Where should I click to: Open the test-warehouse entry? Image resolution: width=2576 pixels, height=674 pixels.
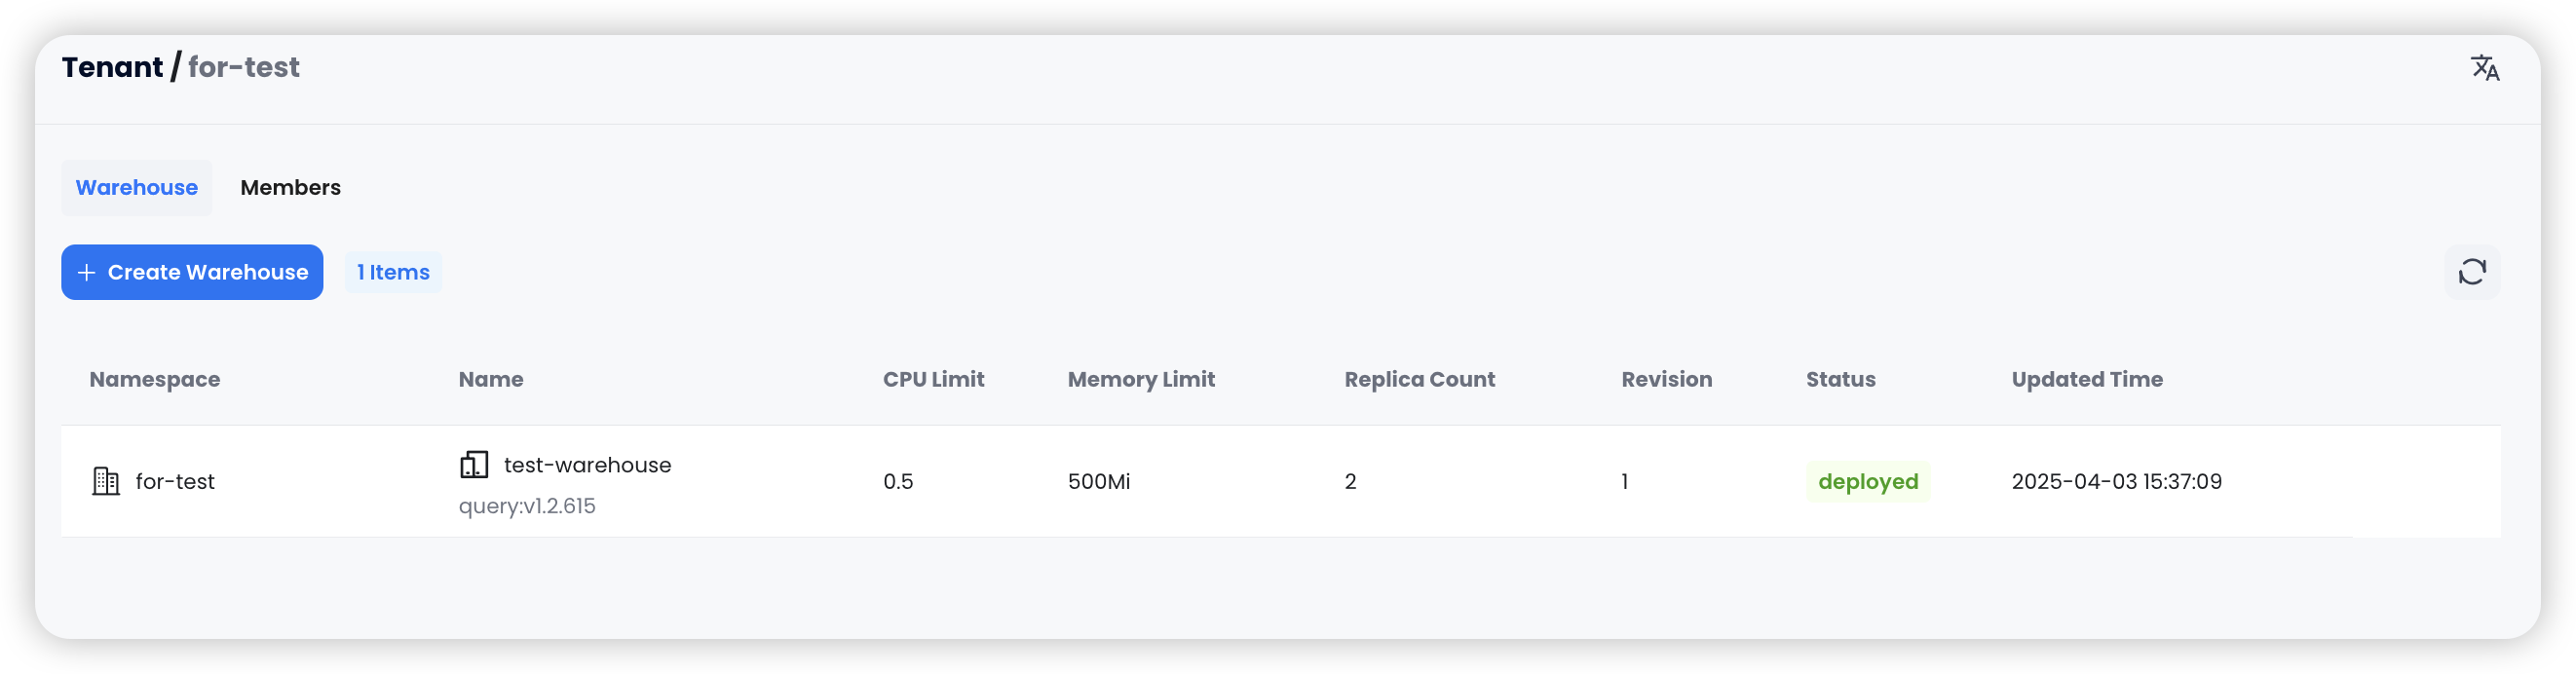pyautogui.click(x=587, y=465)
